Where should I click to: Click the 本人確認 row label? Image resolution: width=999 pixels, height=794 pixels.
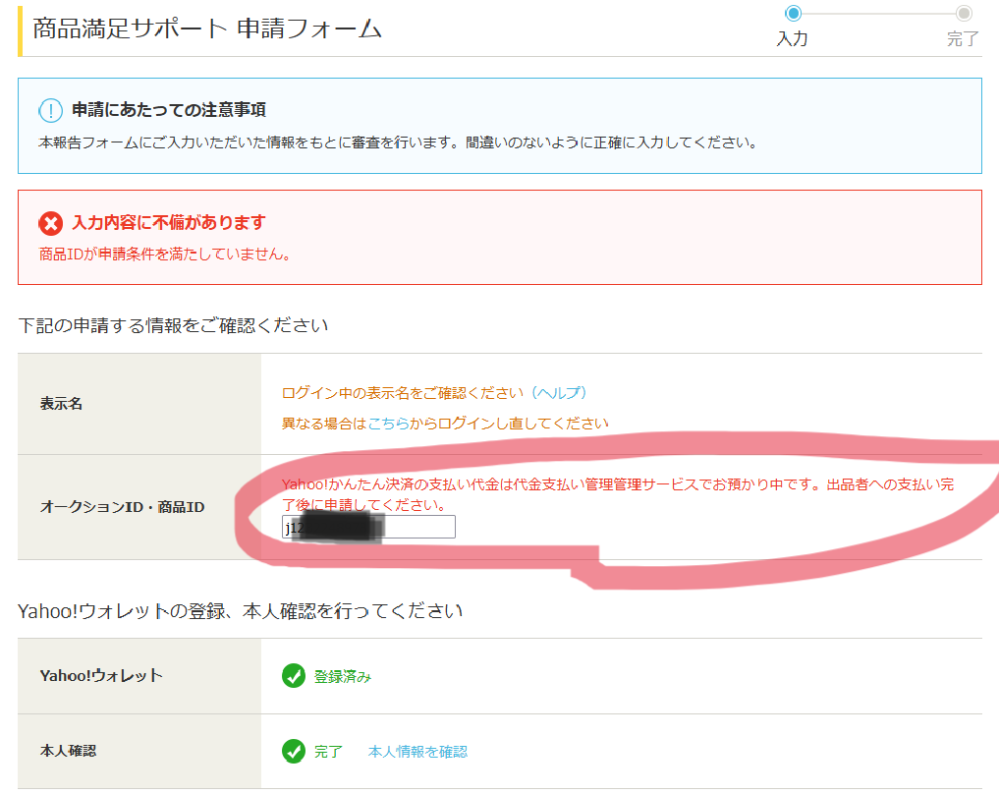[68, 751]
